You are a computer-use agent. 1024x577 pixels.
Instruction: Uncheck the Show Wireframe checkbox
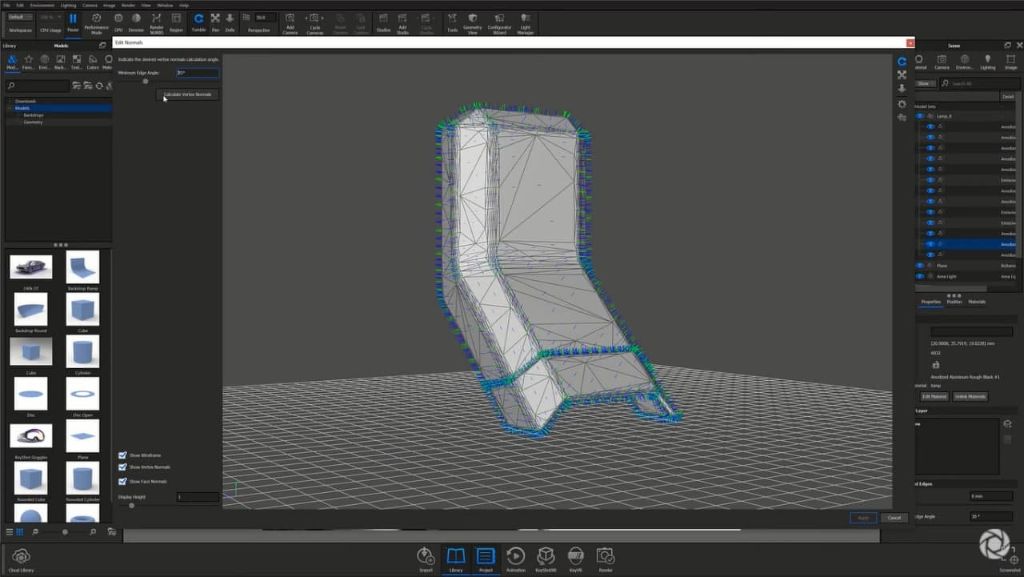tap(123, 455)
